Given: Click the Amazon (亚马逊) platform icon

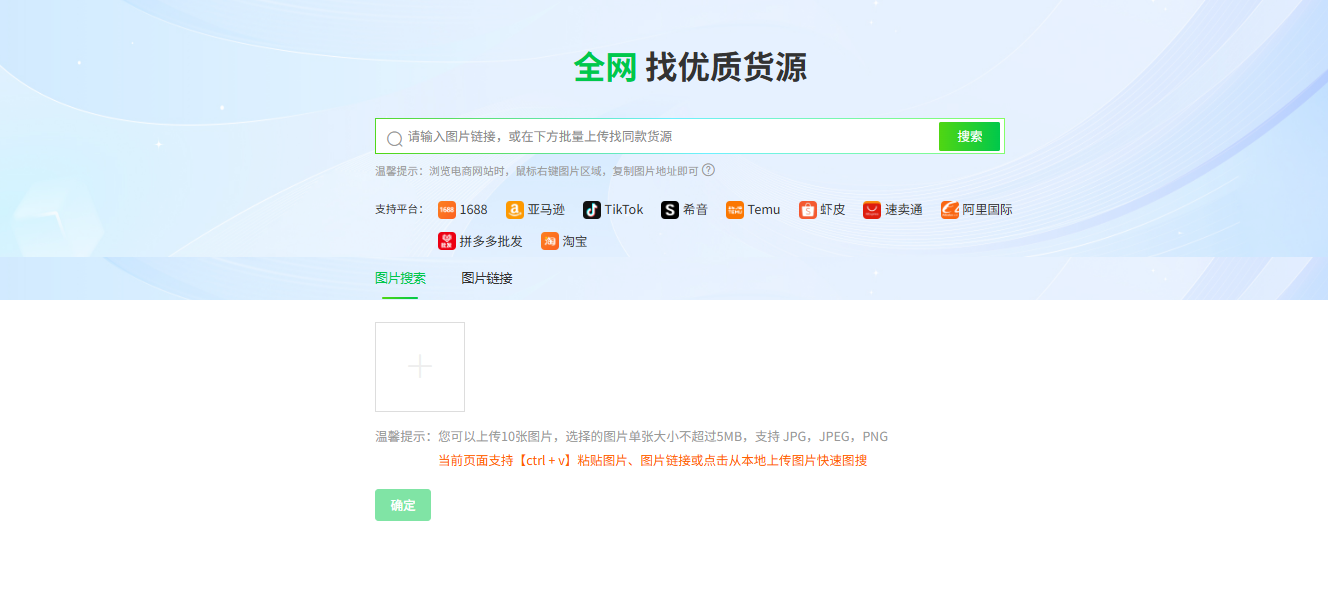Looking at the screenshot, I should click(x=517, y=210).
